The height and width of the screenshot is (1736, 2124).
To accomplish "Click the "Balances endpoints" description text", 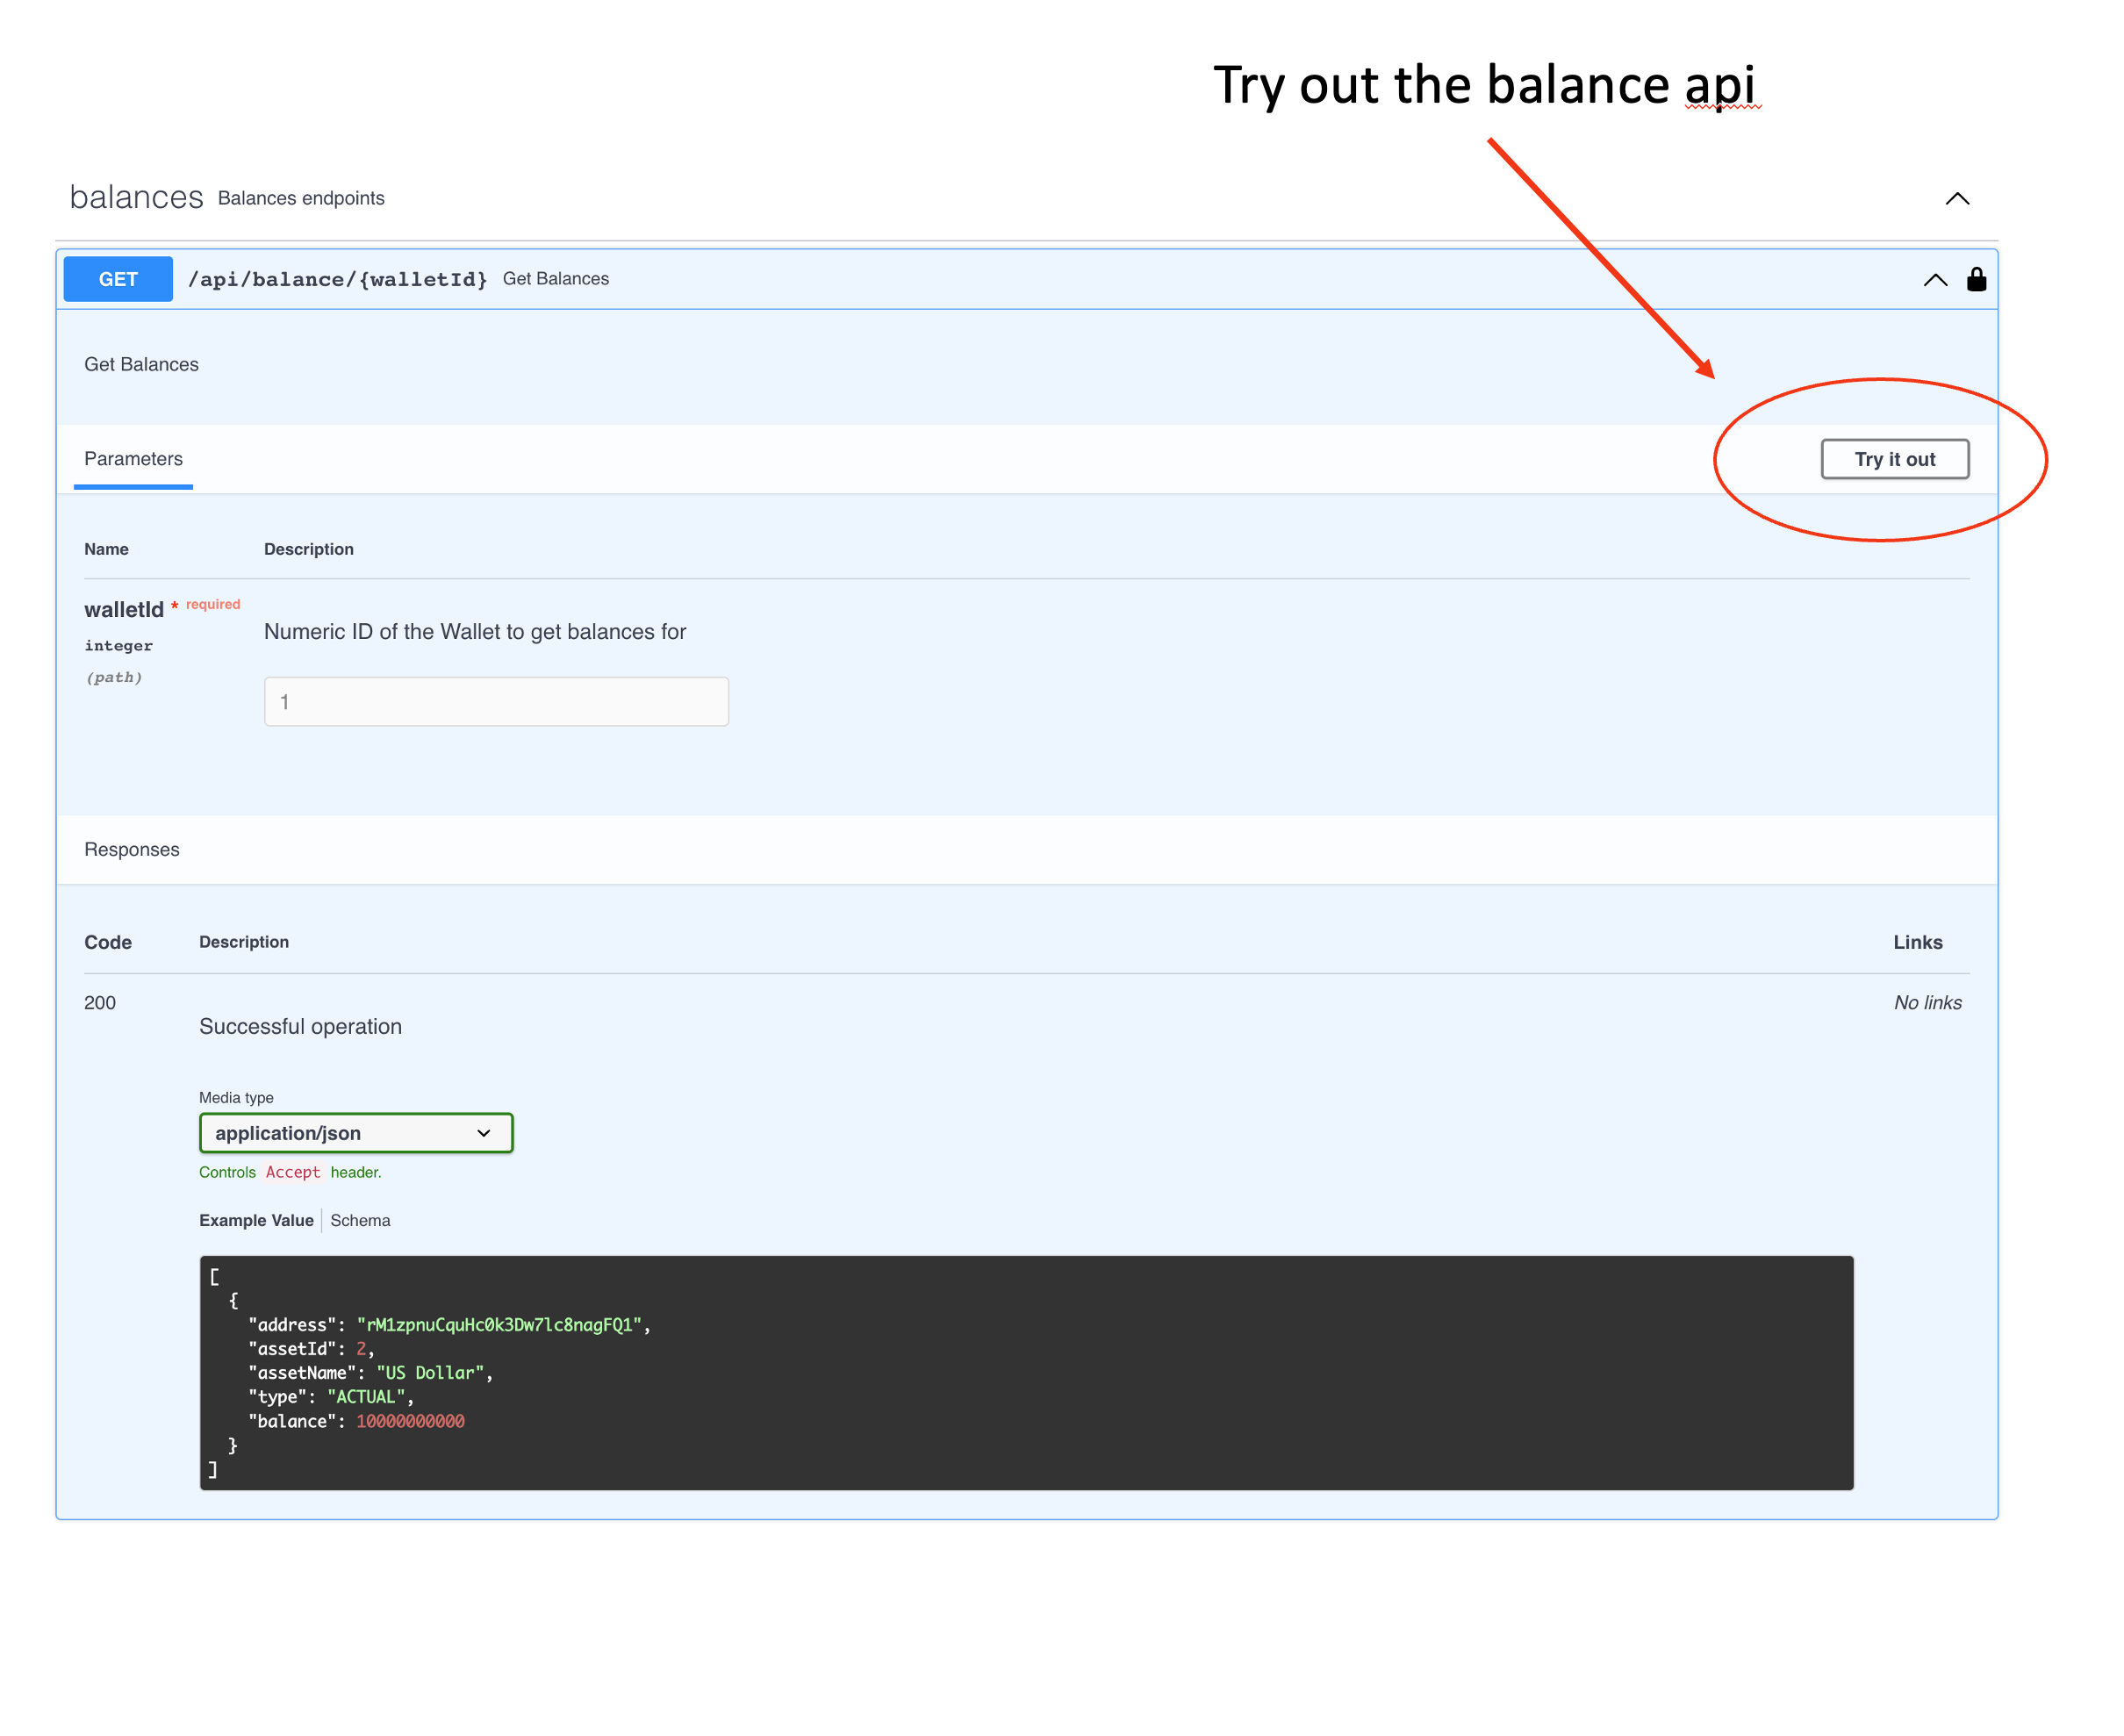I will pyautogui.click(x=301, y=198).
